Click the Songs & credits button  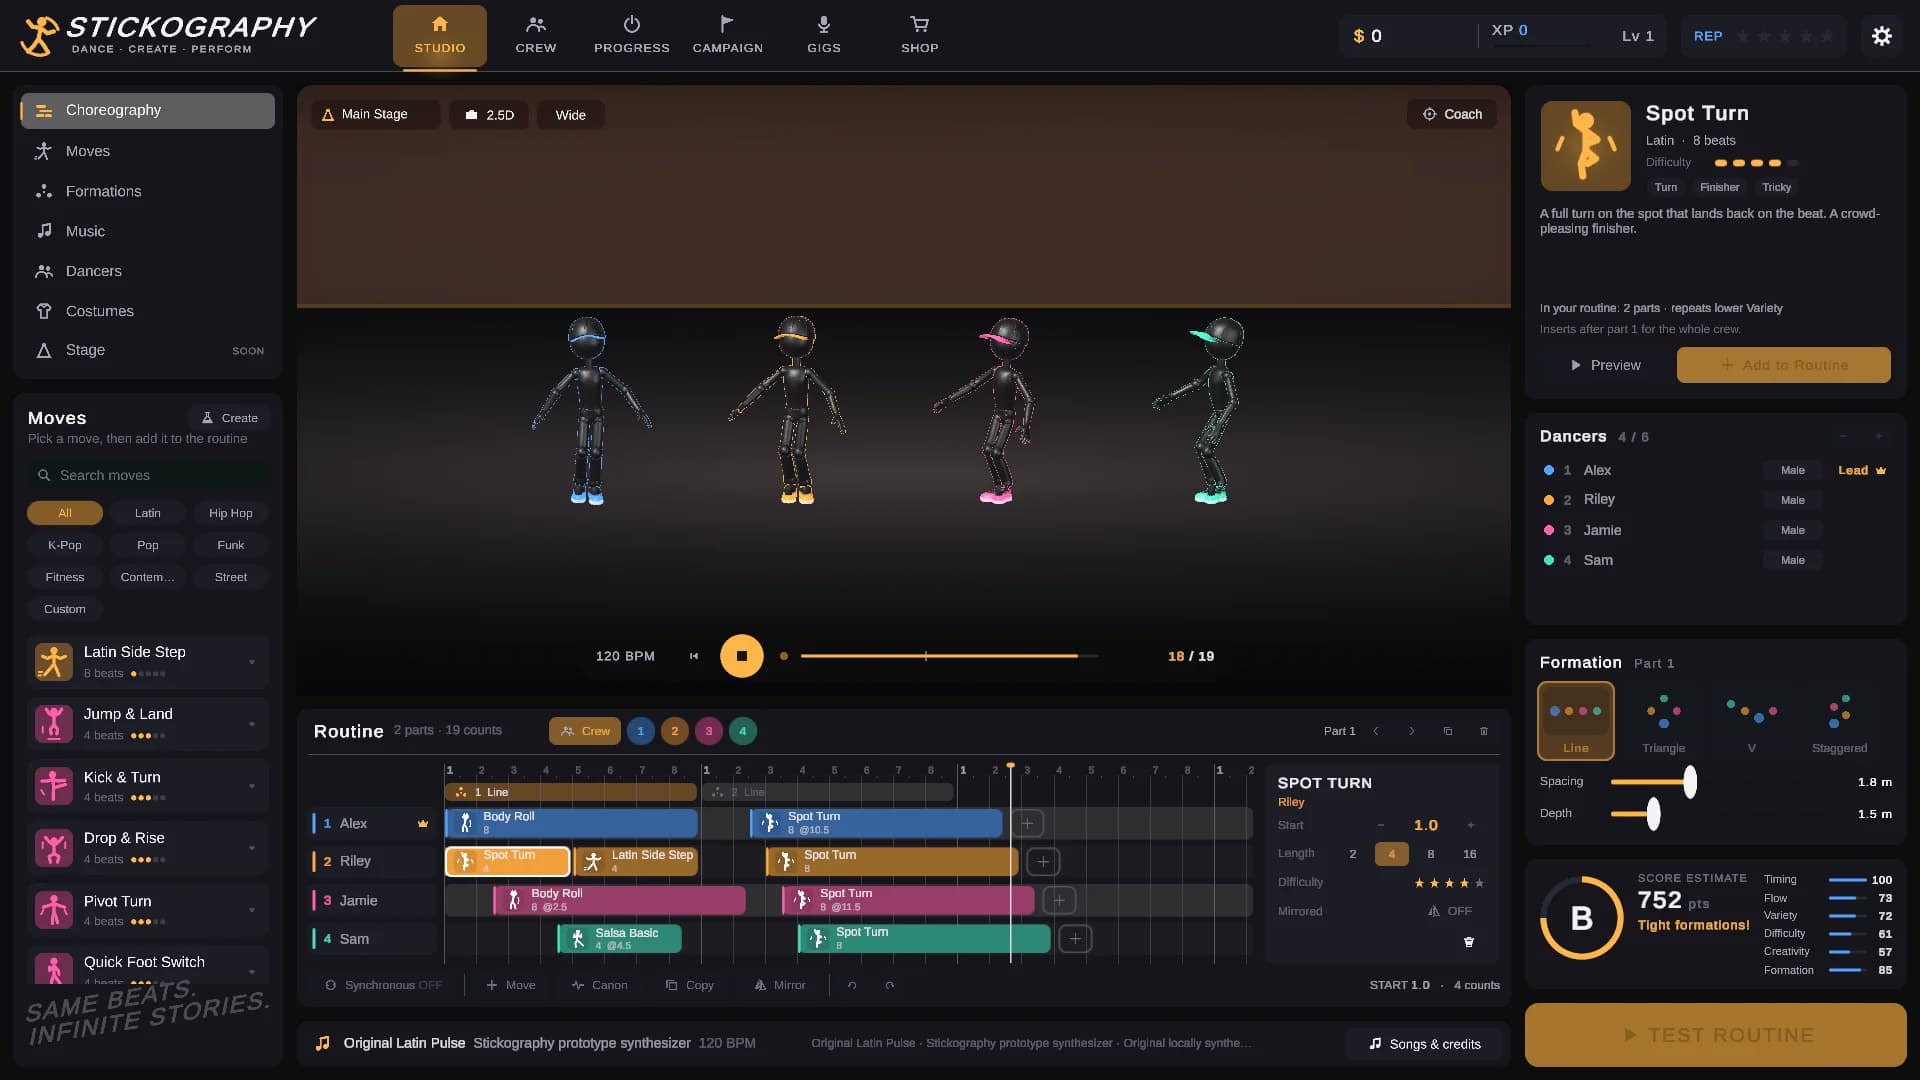pos(1425,1044)
